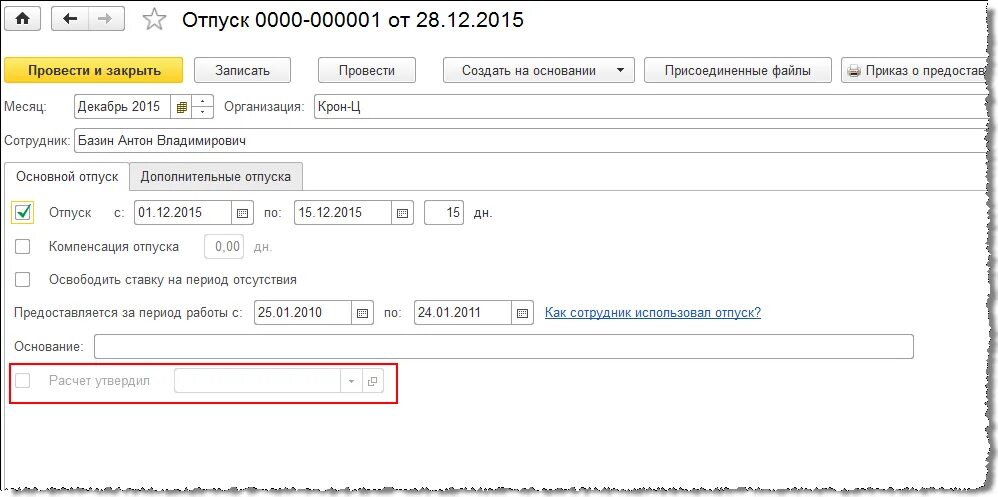Screen dimensions: 998x497
Task: Click Провести и закрыть button
Action: (x=94, y=71)
